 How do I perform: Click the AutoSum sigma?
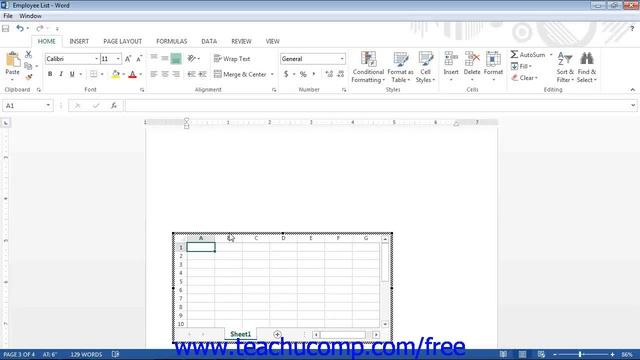514,54
